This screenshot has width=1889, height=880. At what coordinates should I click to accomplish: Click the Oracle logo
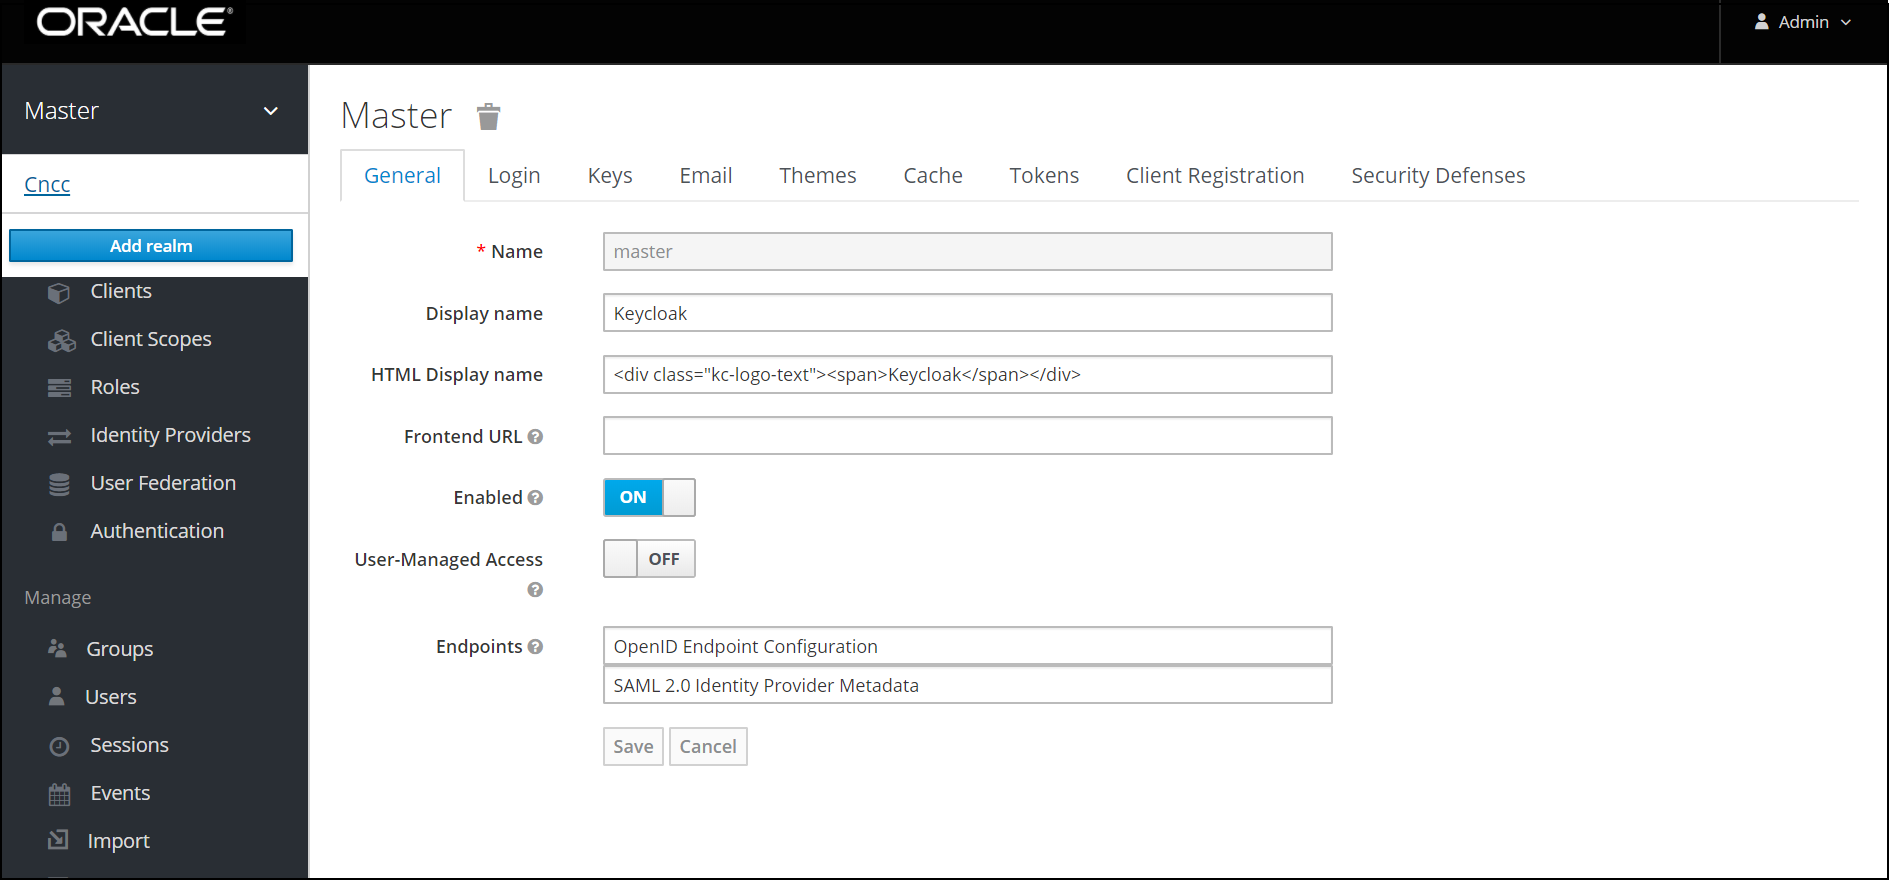134,22
